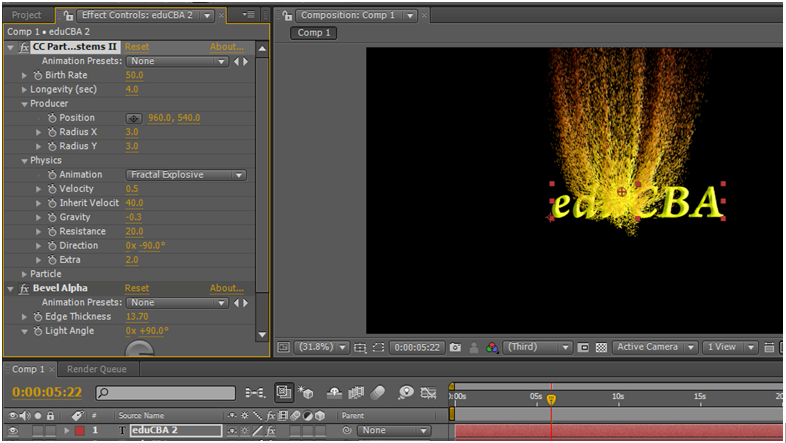Click Birth Rate value 50.0

[x=134, y=76]
